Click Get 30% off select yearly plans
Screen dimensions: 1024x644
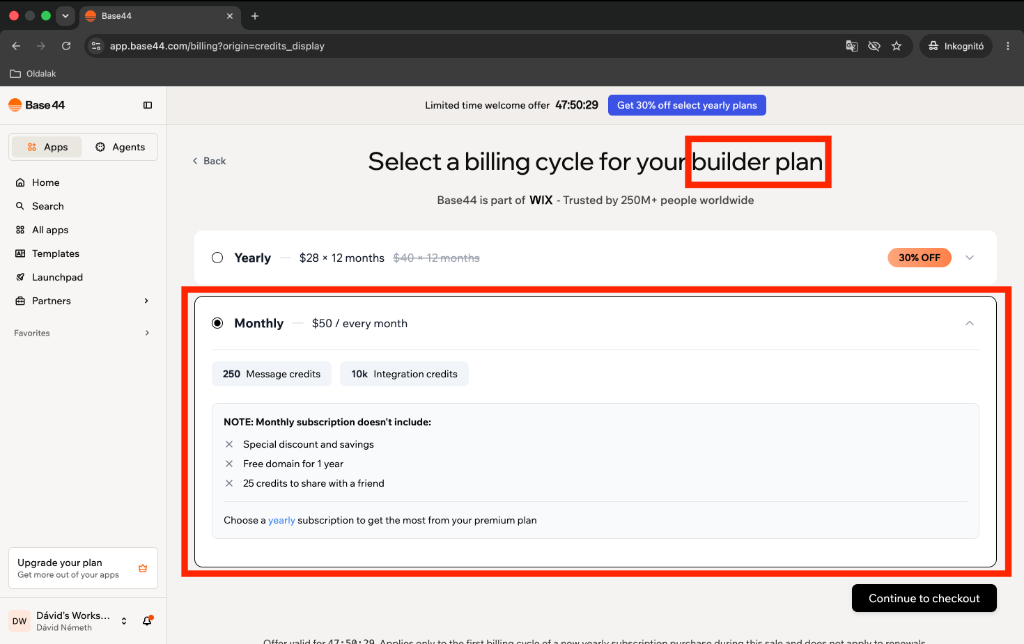[x=686, y=105]
